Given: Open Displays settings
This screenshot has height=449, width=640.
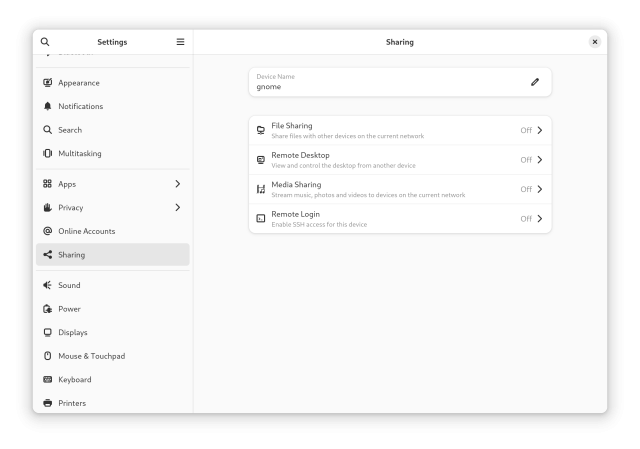Looking at the screenshot, I should click(x=113, y=332).
